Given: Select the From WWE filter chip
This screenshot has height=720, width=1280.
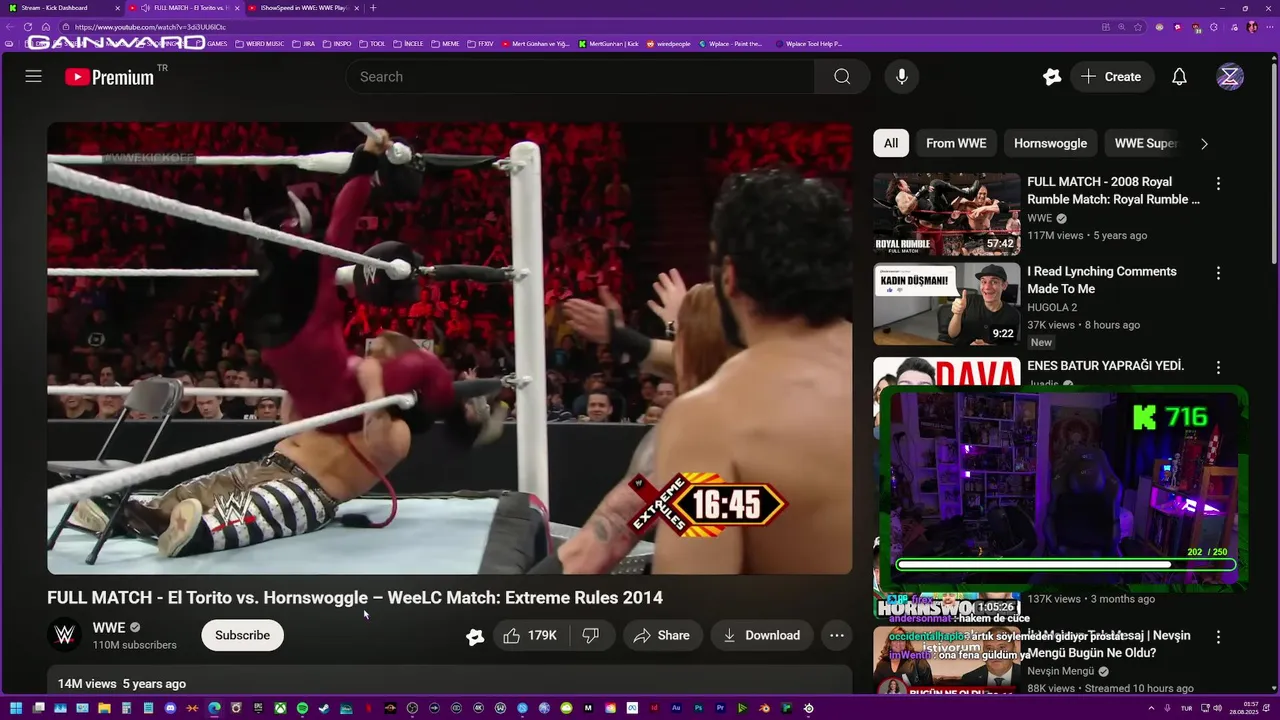Looking at the screenshot, I should coord(956,143).
